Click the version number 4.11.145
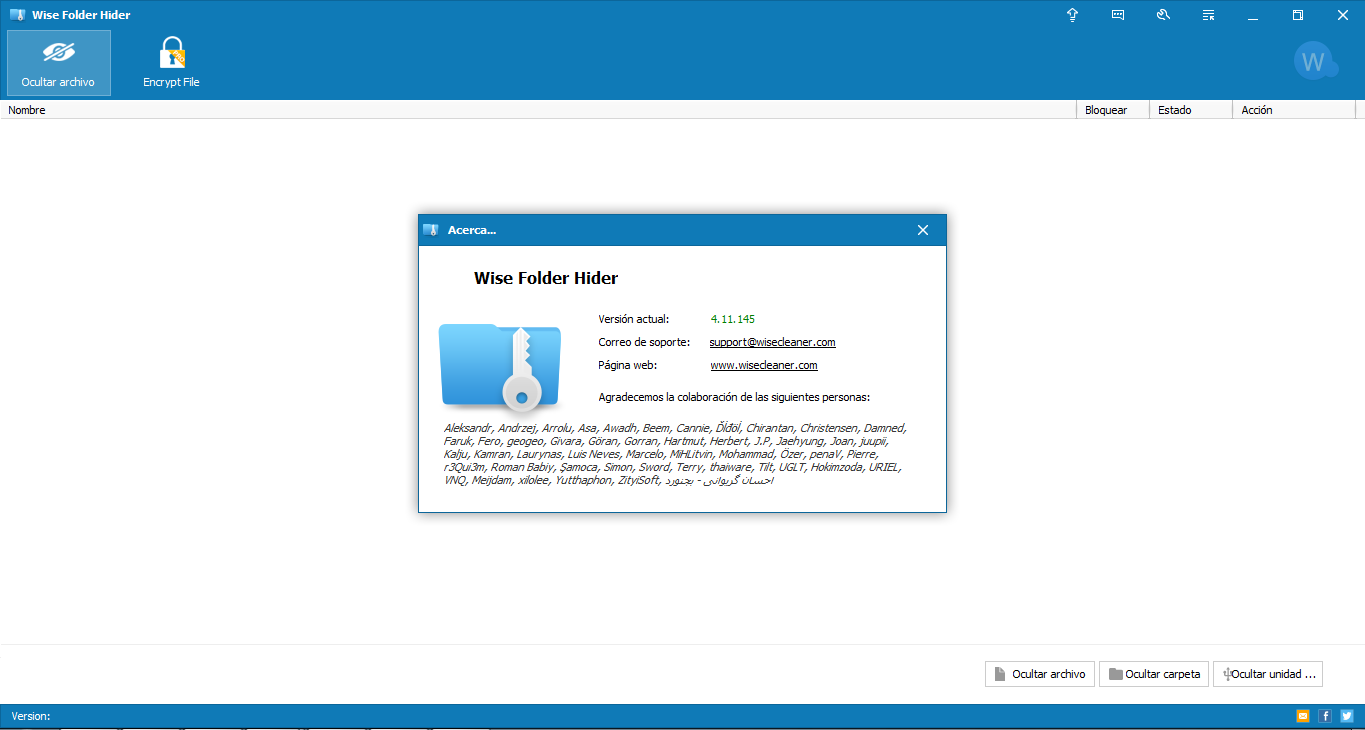Screen dimensions: 1365x730 [x=733, y=319]
